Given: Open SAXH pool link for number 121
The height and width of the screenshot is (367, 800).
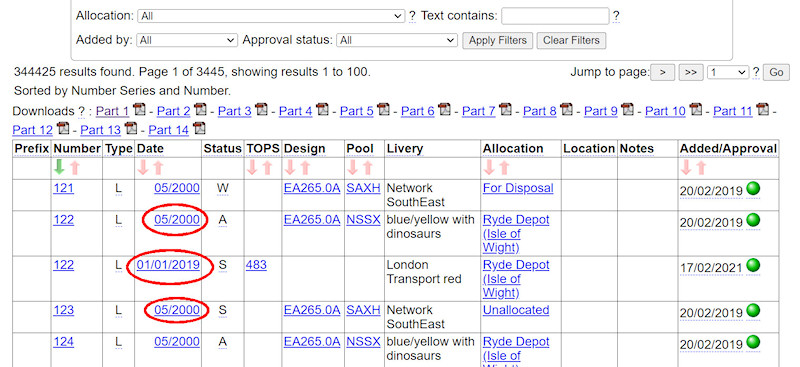Looking at the screenshot, I should (x=363, y=188).
